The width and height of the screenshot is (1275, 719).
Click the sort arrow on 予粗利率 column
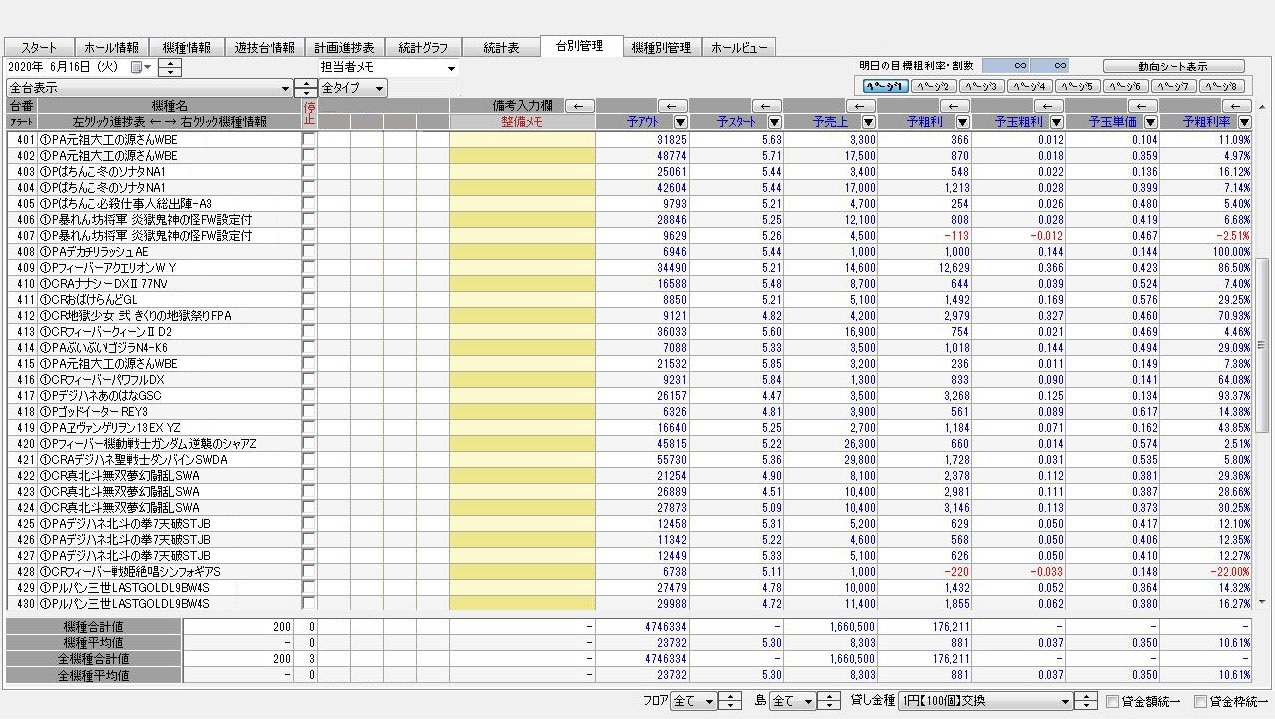(x=1244, y=122)
